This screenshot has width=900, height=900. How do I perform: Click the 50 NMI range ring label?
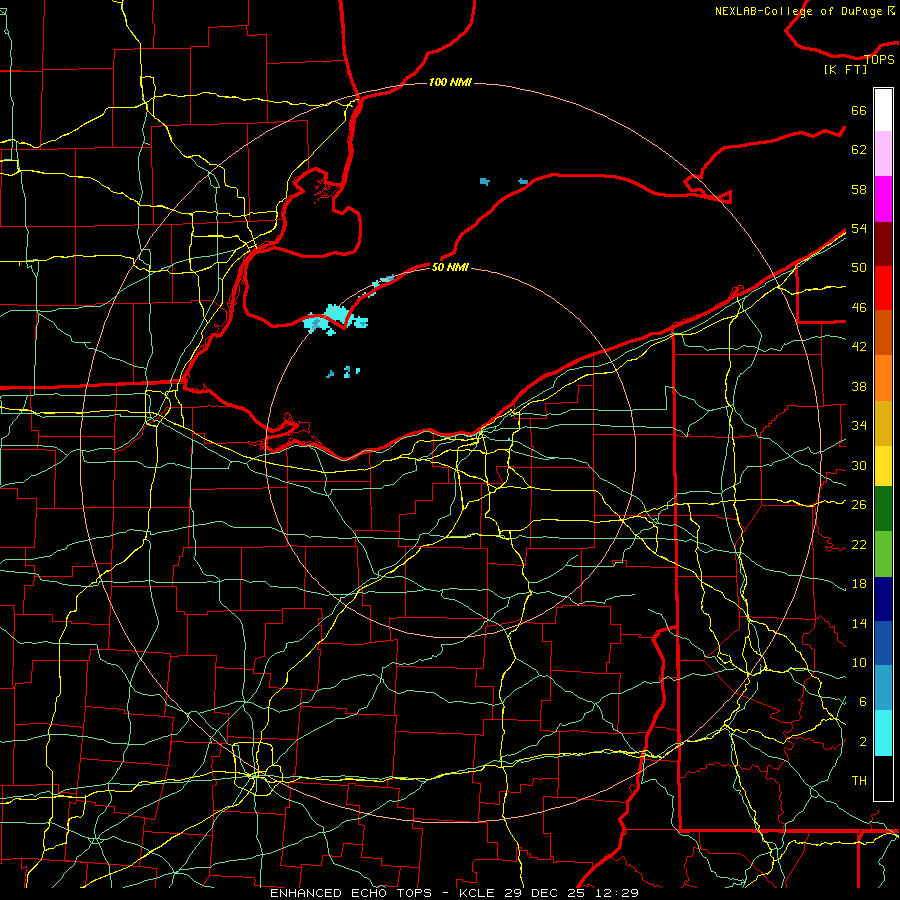coord(450,267)
